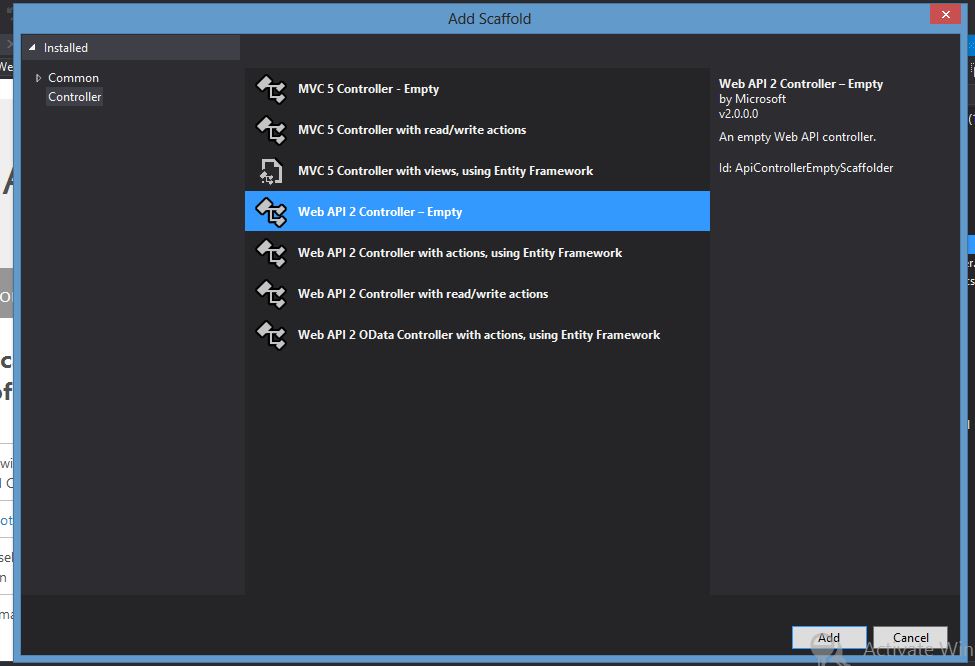Click the details heading Web API 2 Controller – Empty
975x666 pixels.
coord(801,84)
